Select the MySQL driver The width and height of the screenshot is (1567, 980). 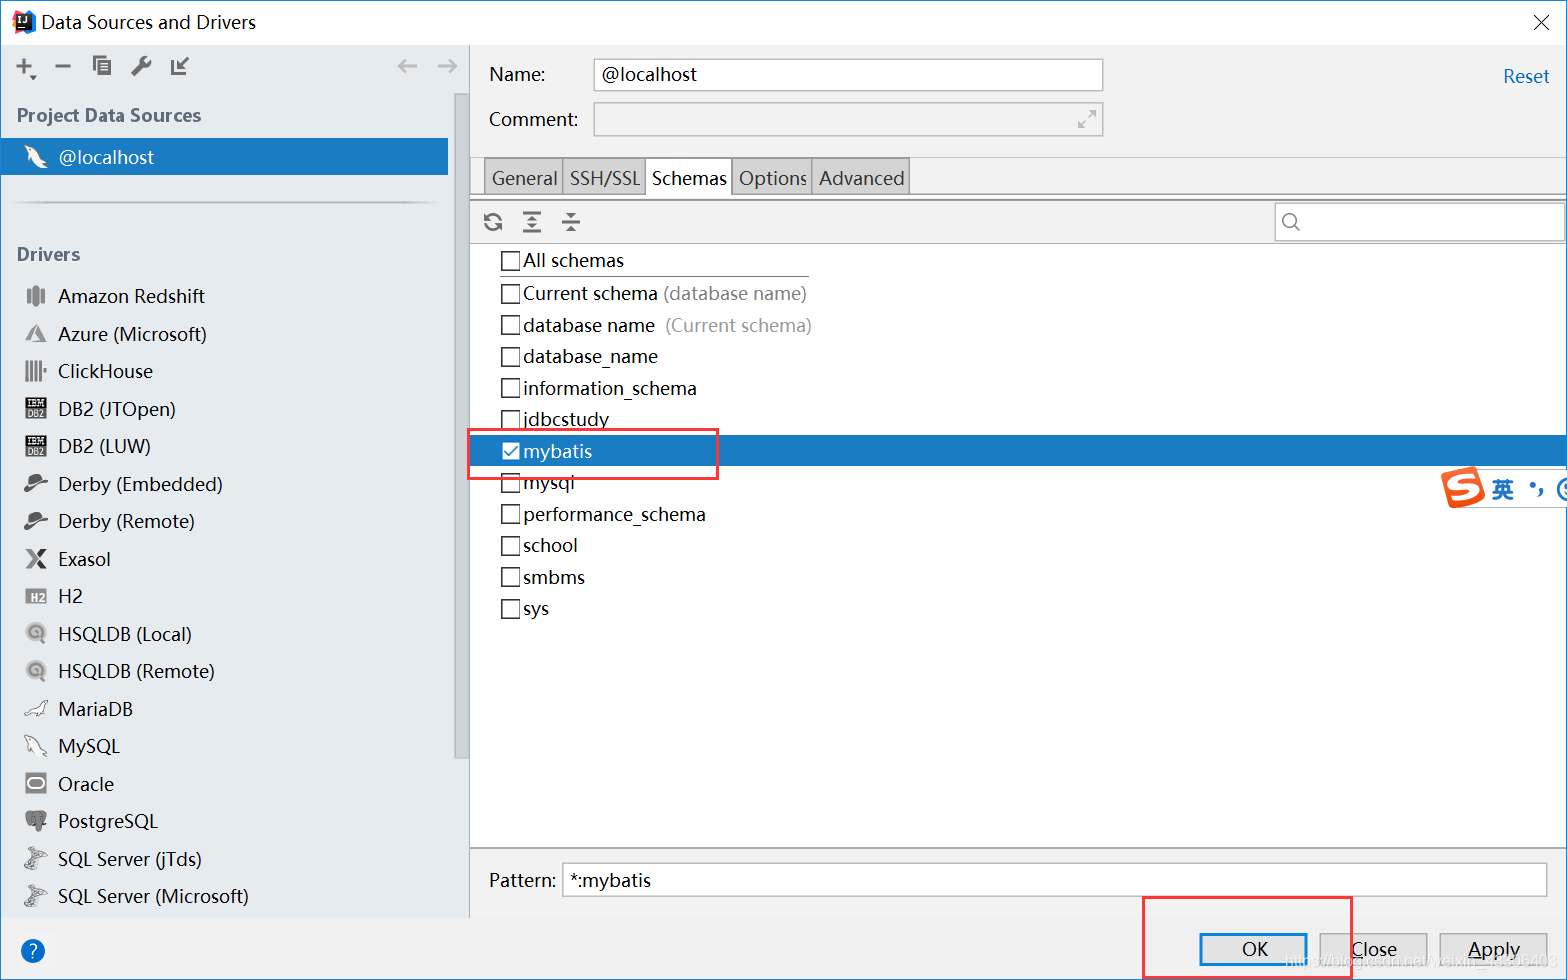pyautogui.click(x=88, y=746)
